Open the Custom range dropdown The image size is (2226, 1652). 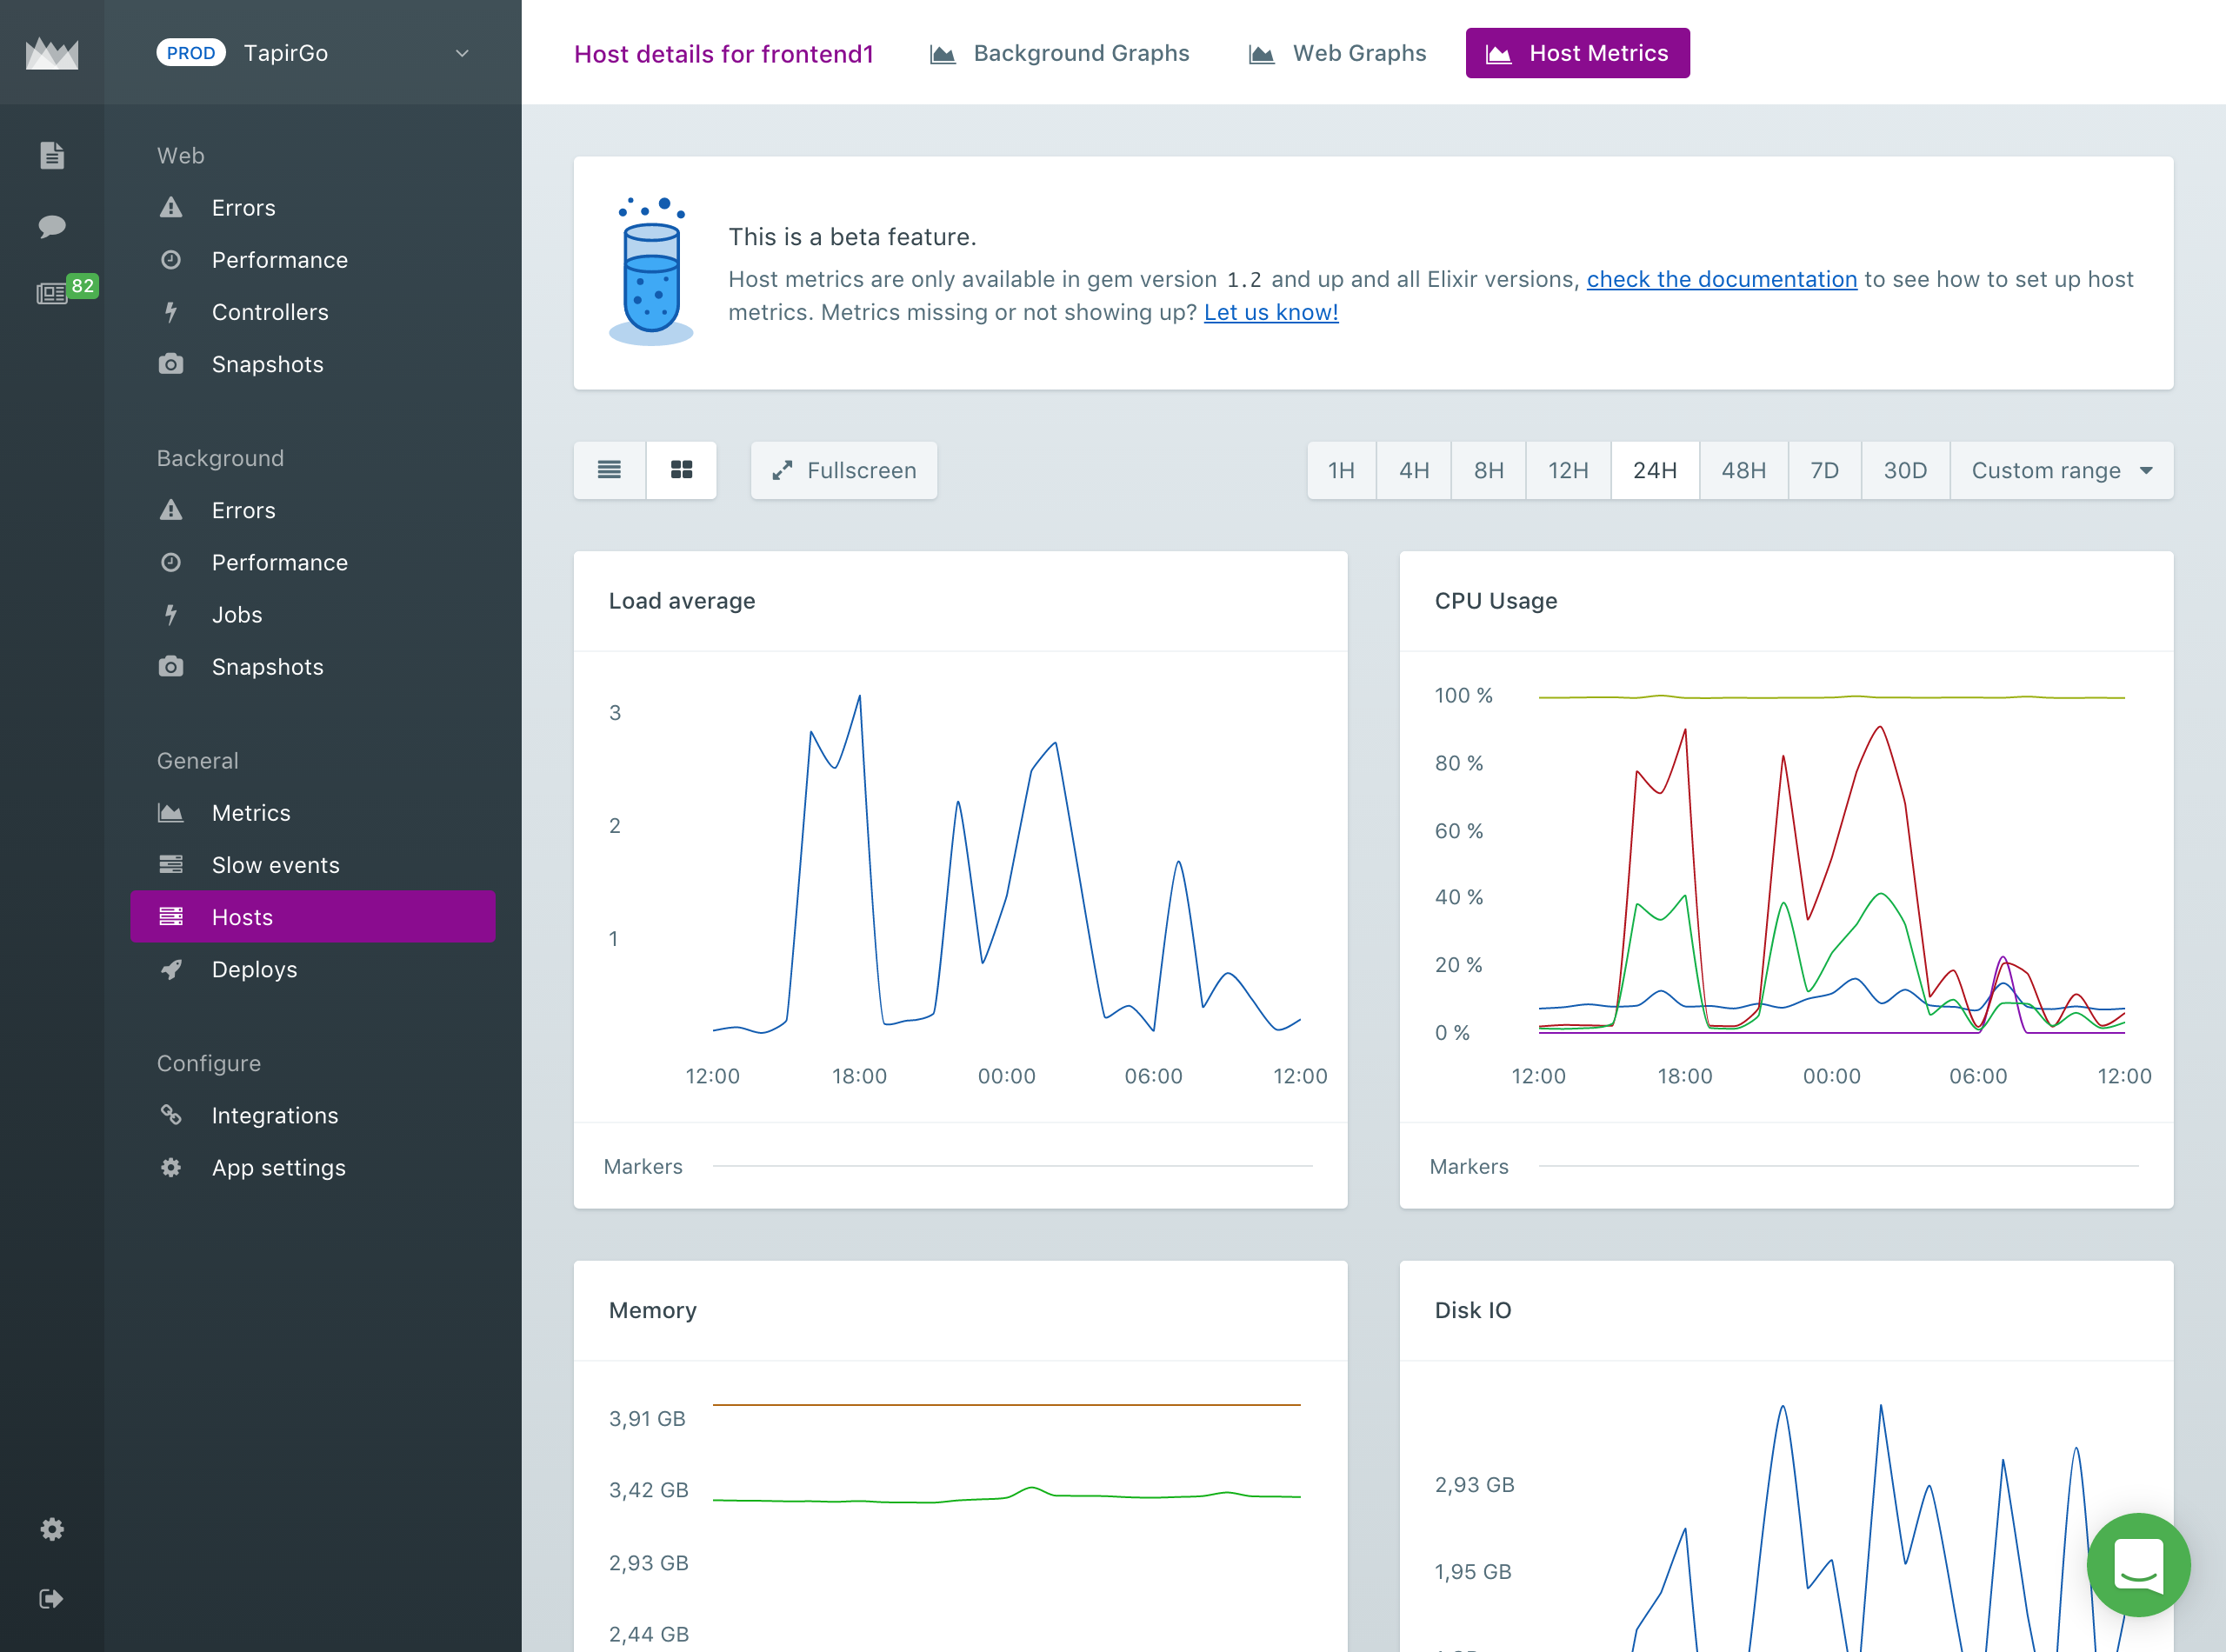click(x=2061, y=470)
